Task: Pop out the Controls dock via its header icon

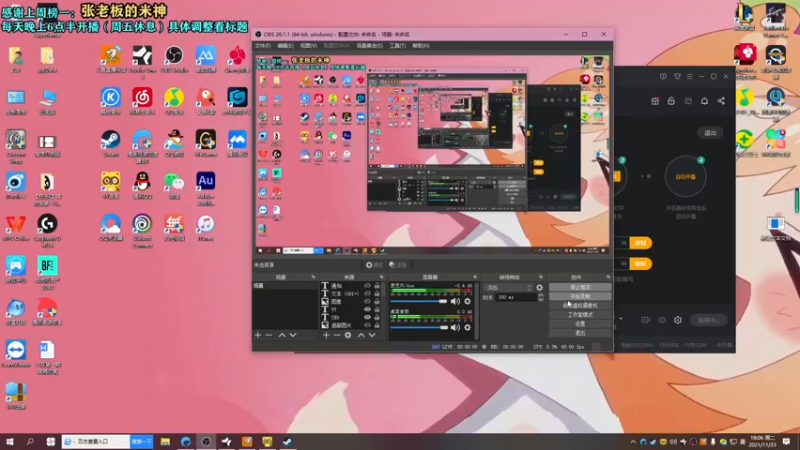Action: click(608, 277)
